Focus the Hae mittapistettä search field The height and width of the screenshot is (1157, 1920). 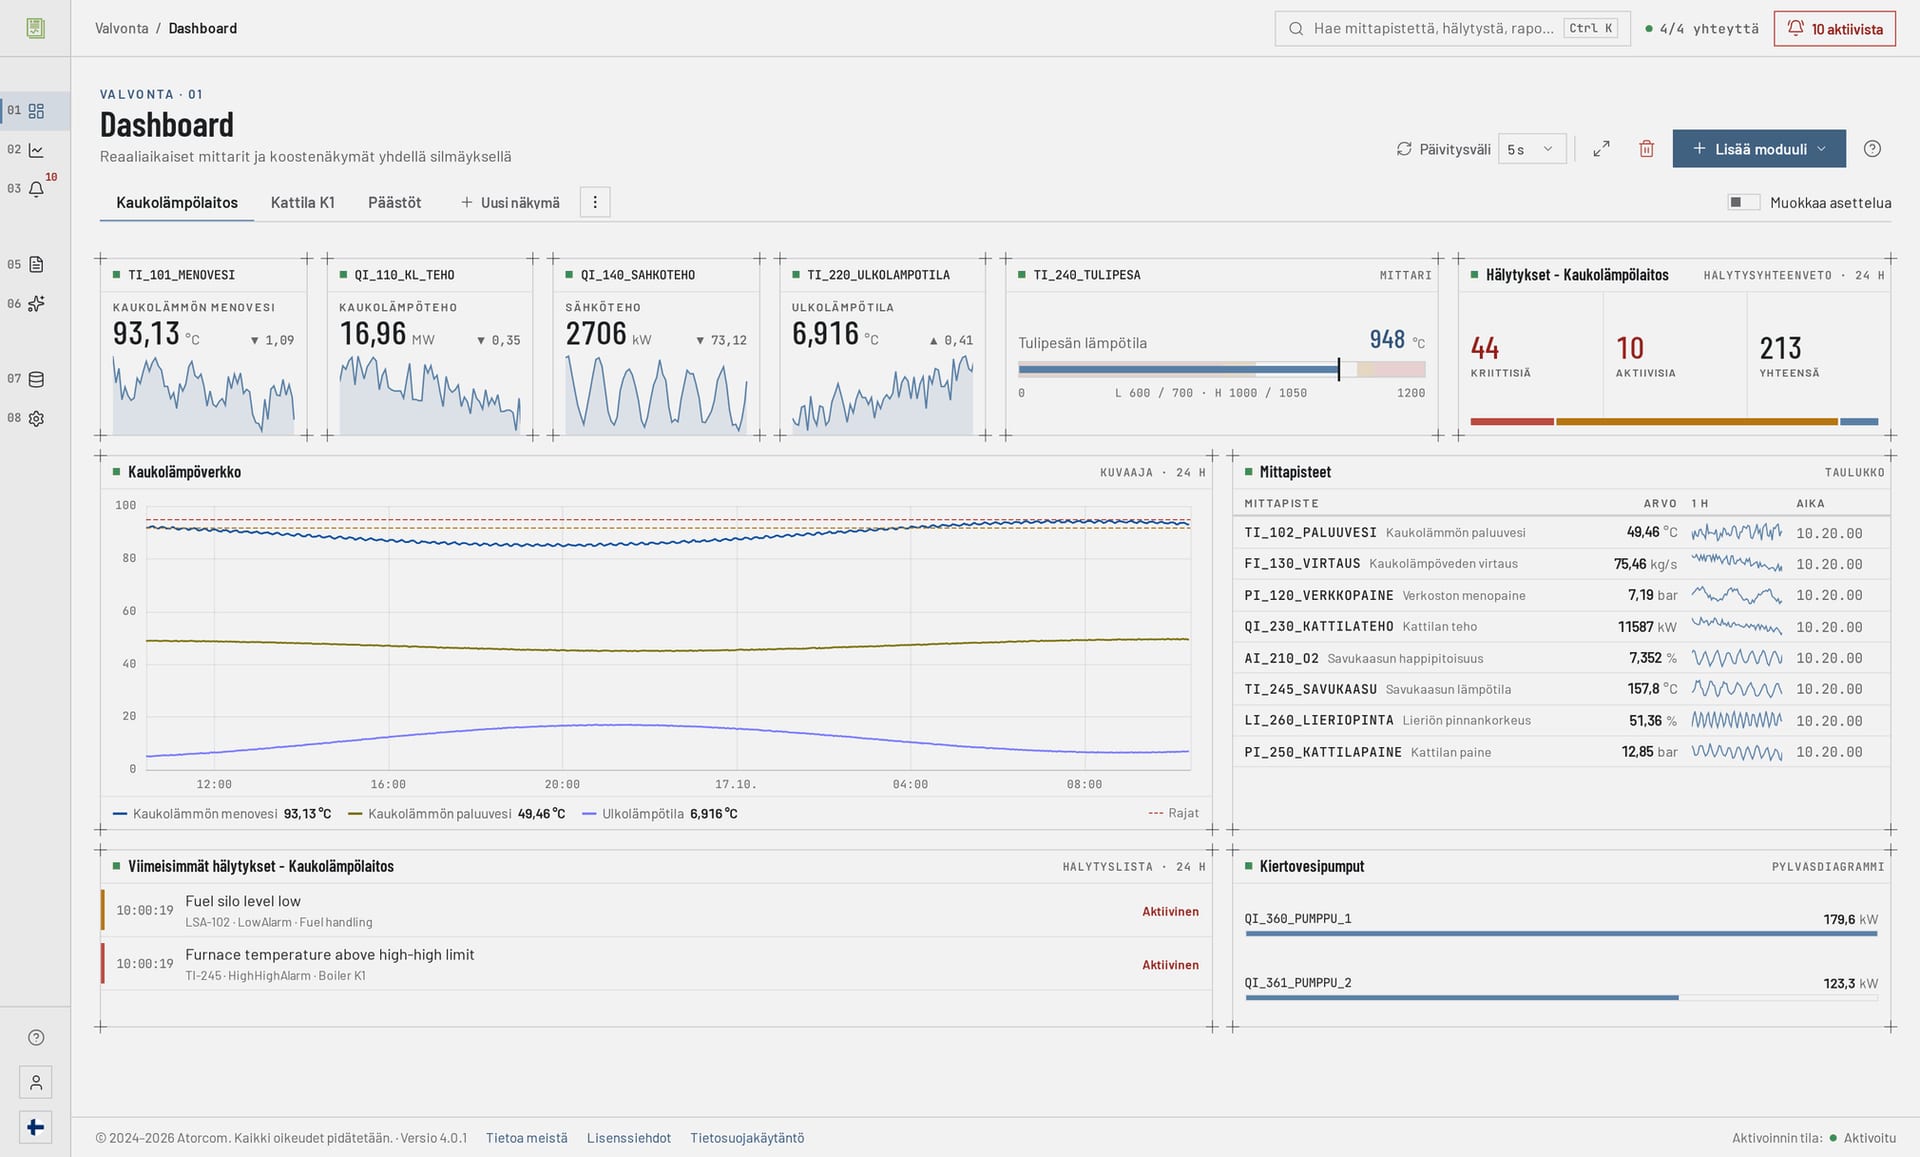(1452, 28)
